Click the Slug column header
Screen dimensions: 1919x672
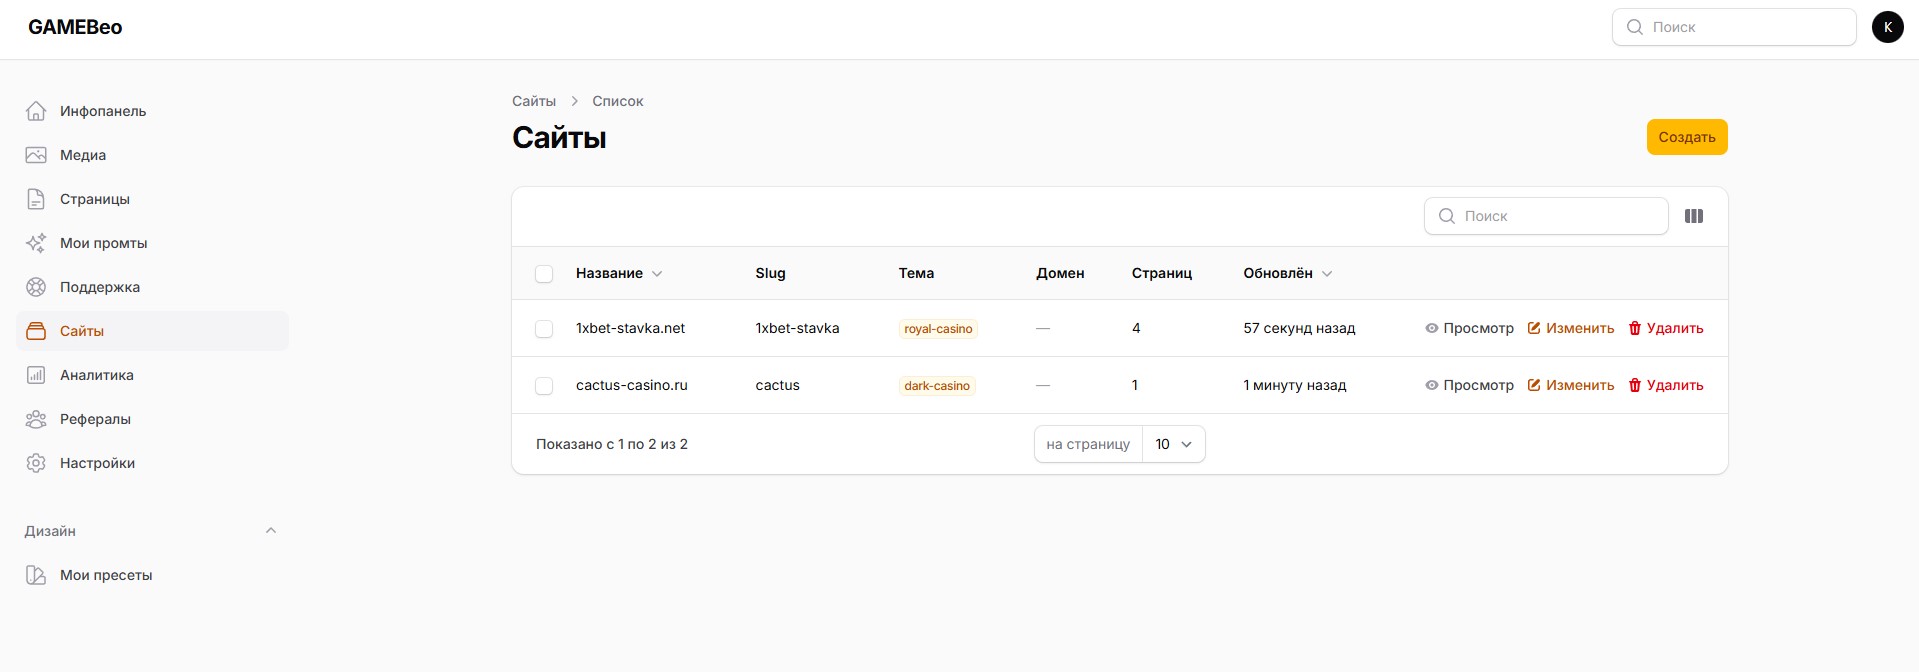click(x=770, y=273)
